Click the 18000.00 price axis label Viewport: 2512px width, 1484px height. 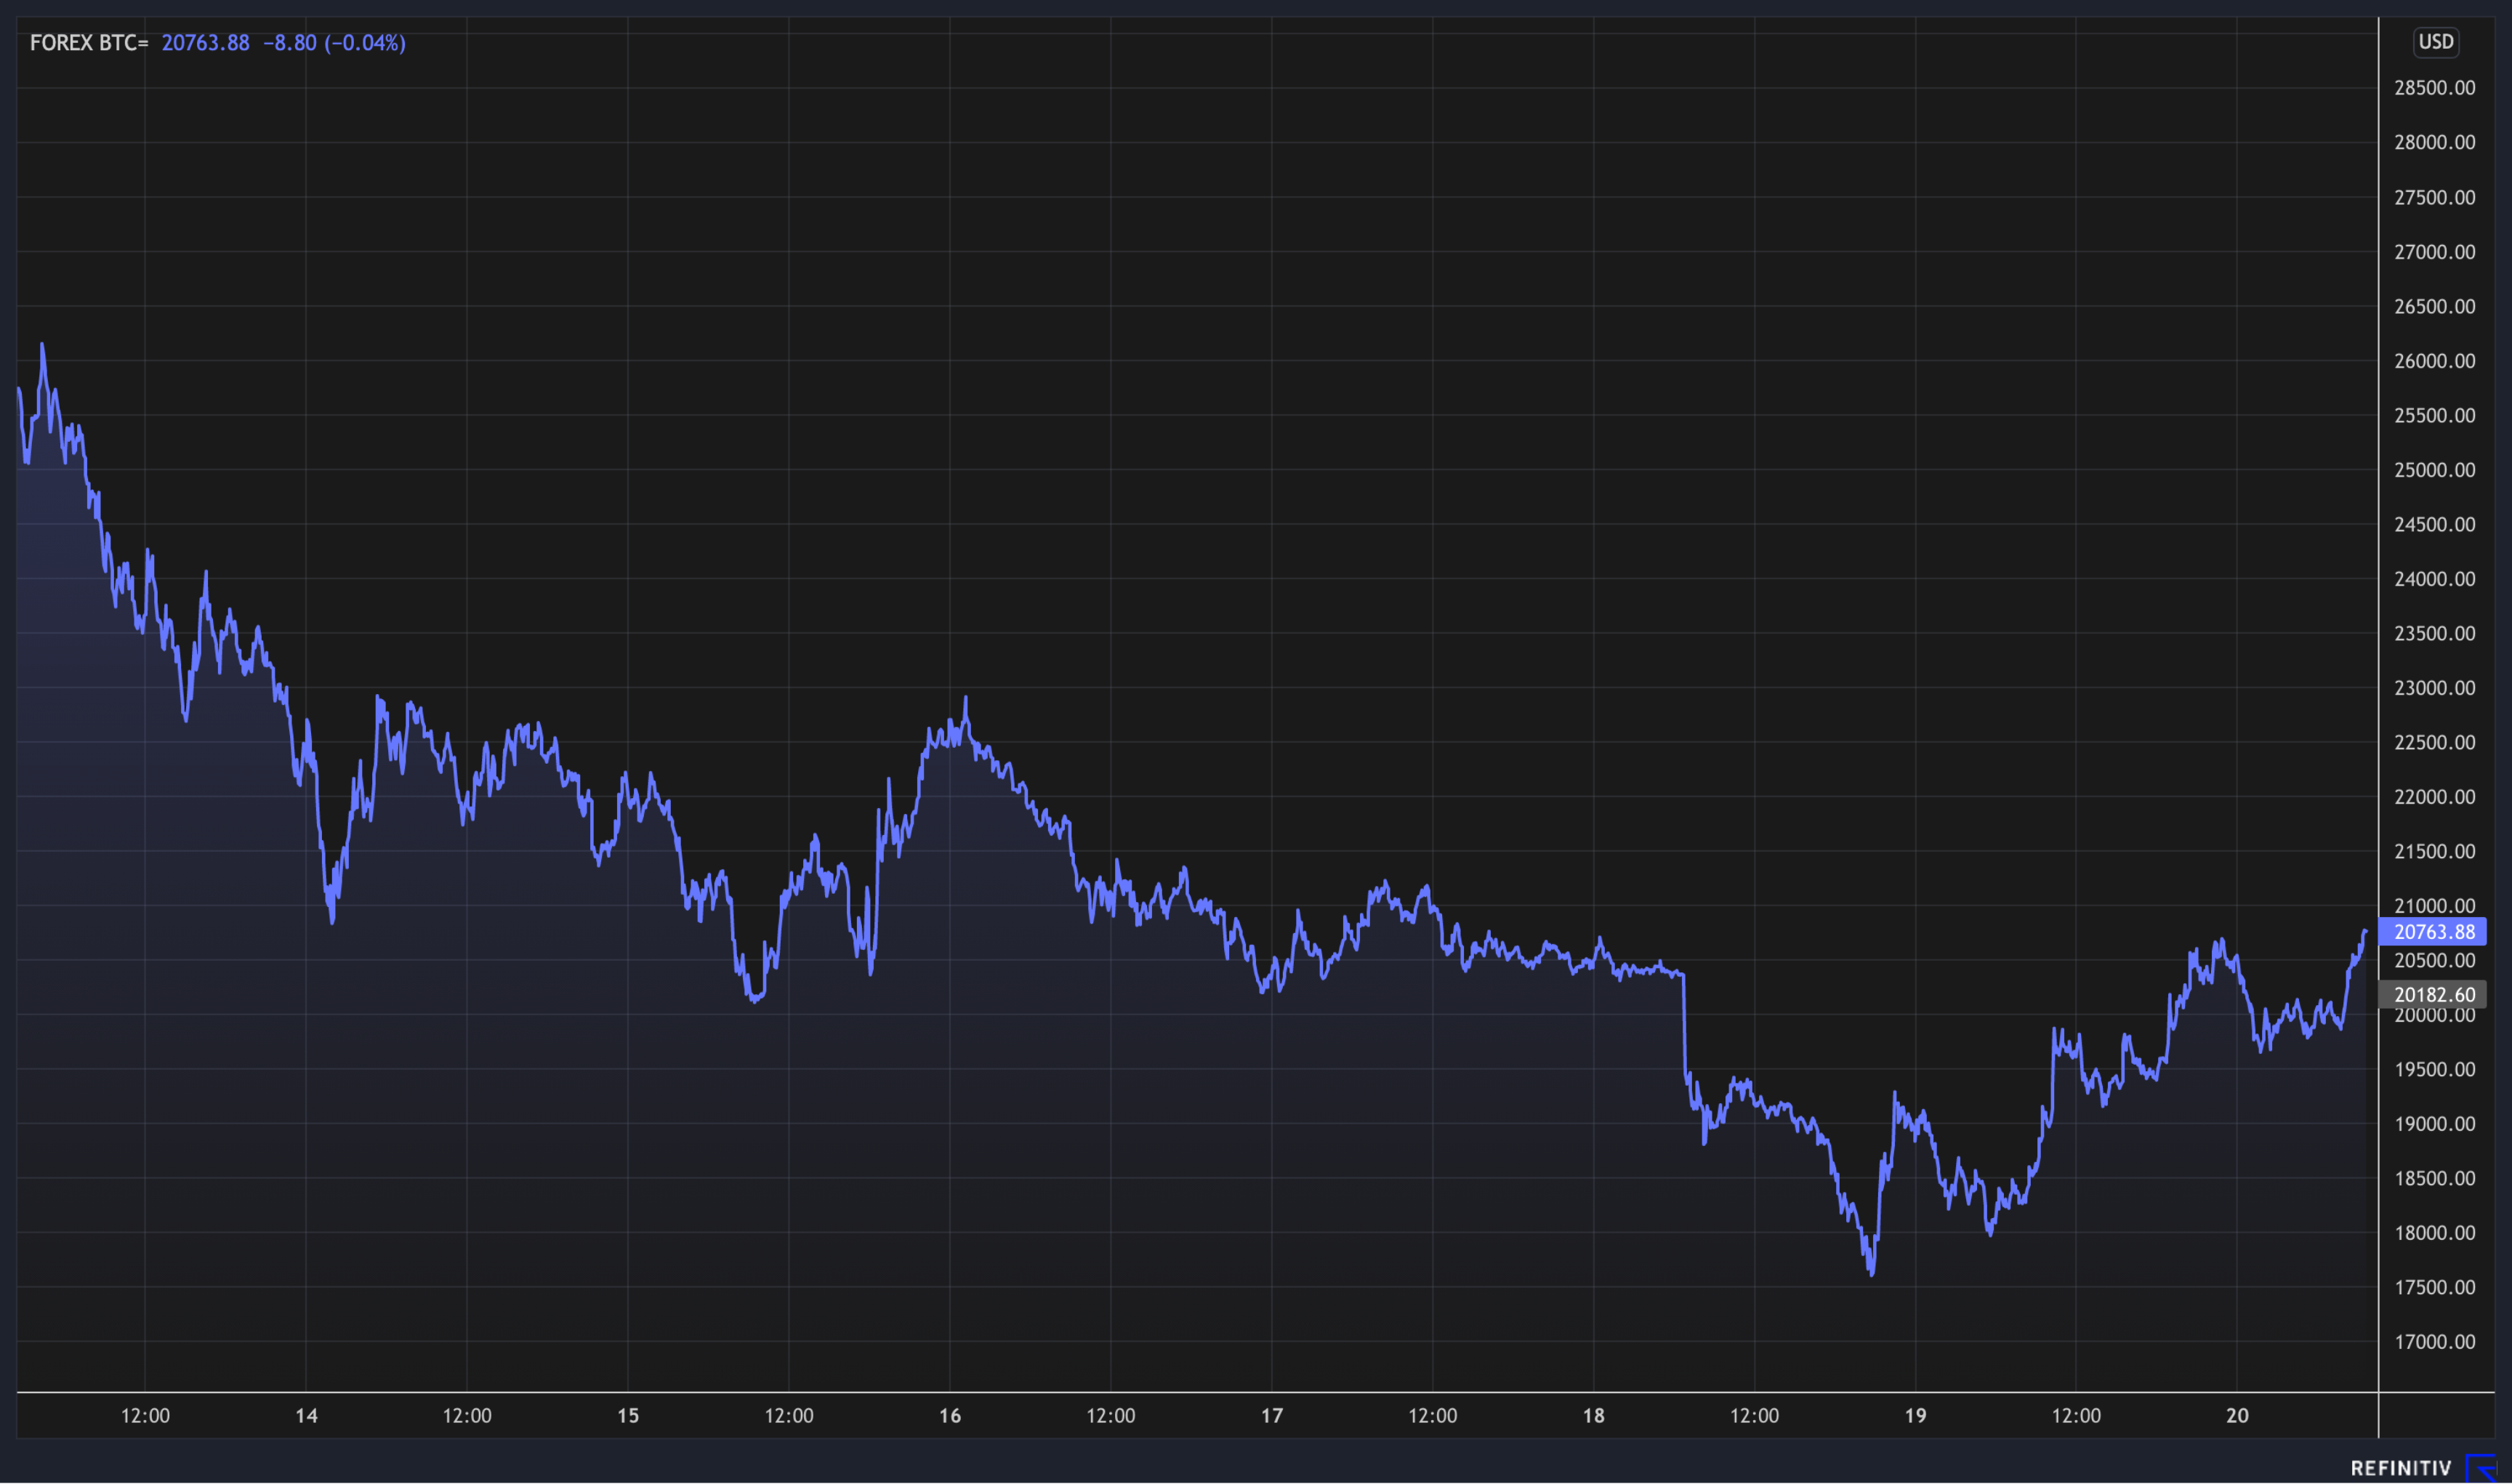(x=2434, y=1233)
